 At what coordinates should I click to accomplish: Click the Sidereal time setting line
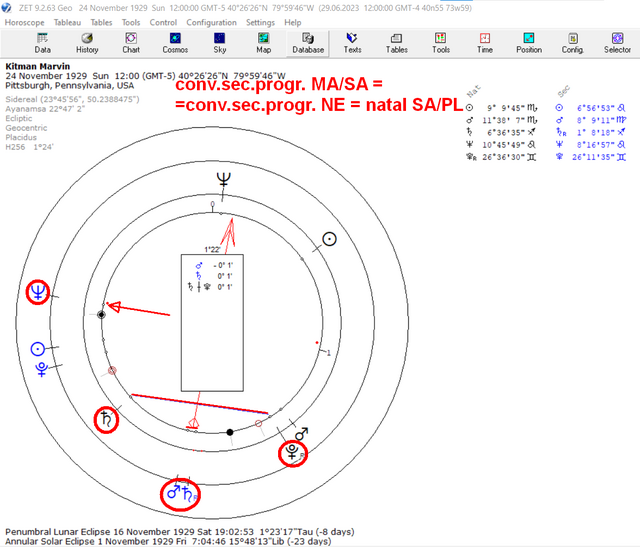72,99
